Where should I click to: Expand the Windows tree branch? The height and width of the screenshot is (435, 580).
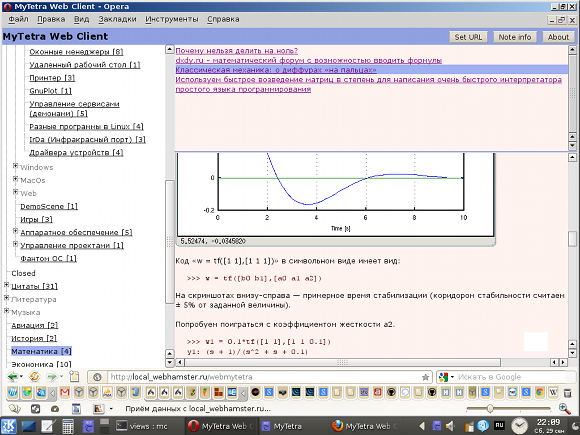(16, 166)
